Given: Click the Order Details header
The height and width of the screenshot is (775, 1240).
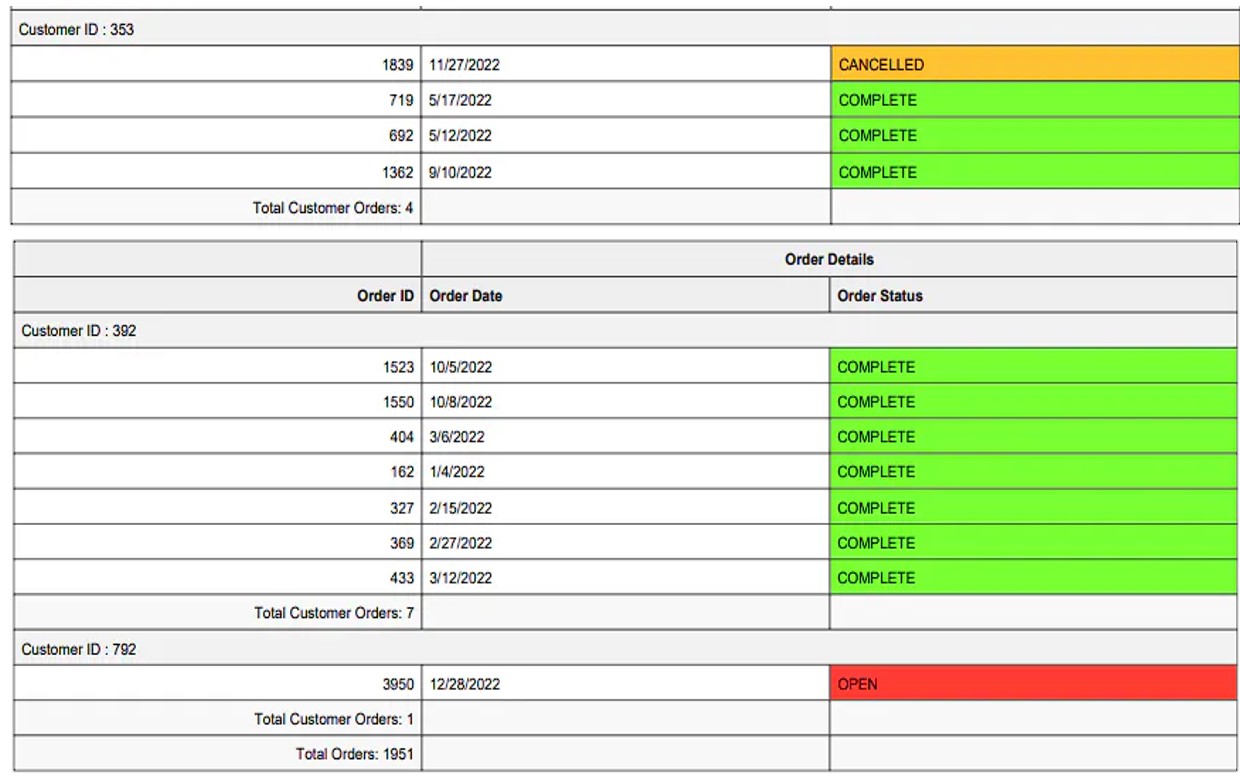Looking at the screenshot, I should pos(830,259).
